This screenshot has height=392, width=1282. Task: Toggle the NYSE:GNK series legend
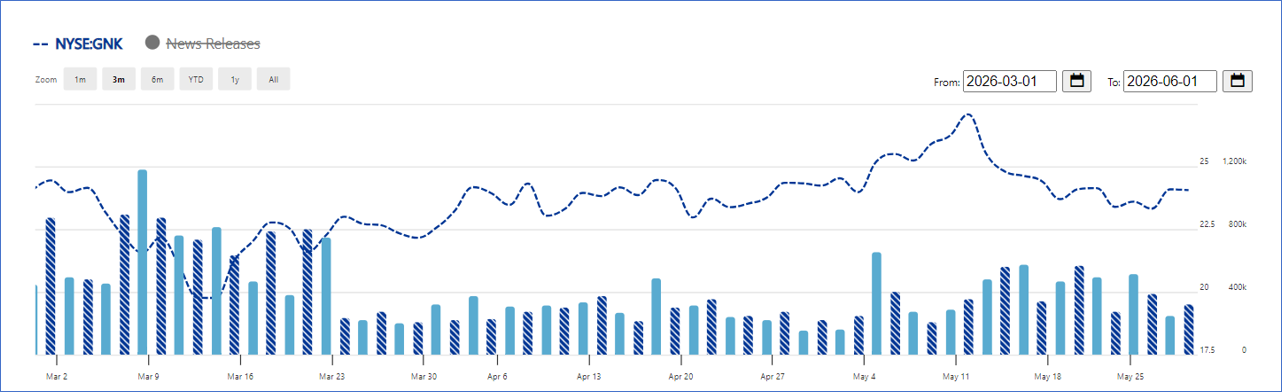click(78, 43)
